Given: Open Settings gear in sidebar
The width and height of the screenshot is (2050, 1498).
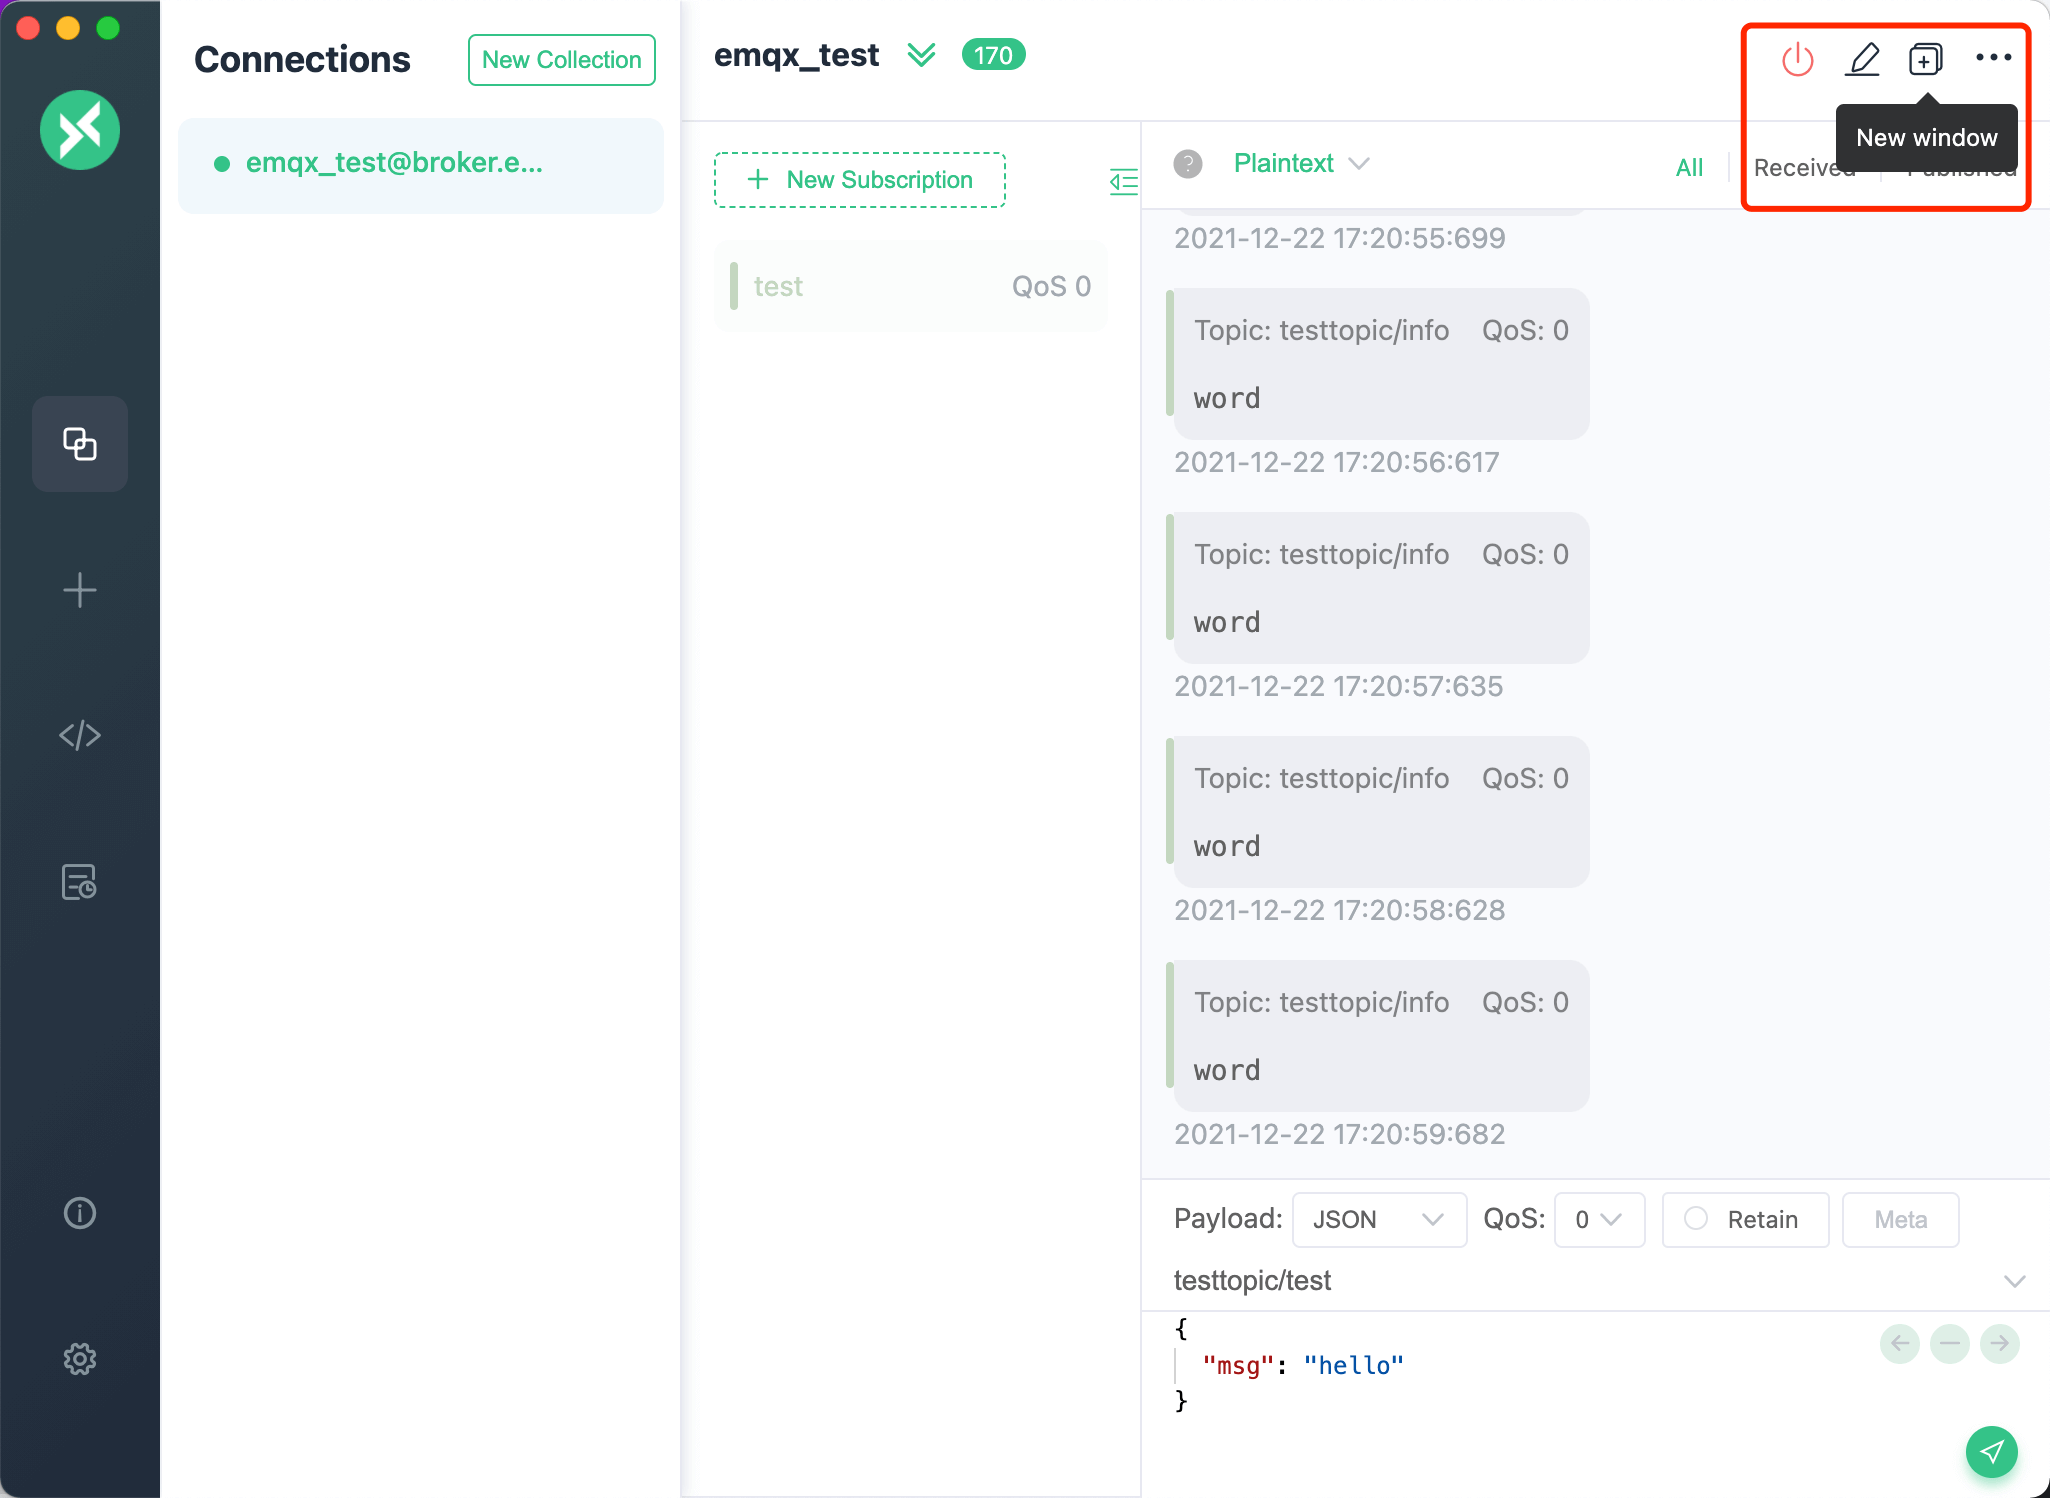Looking at the screenshot, I should 80,1359.
